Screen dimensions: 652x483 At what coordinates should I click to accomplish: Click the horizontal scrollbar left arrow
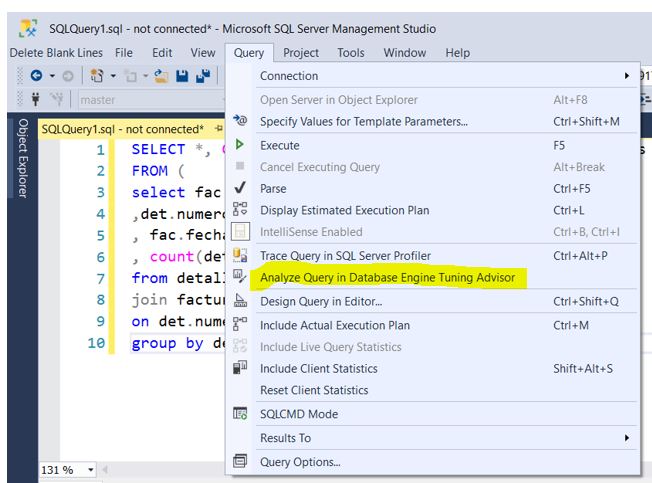pyautogui.click(x=105, y=470)
